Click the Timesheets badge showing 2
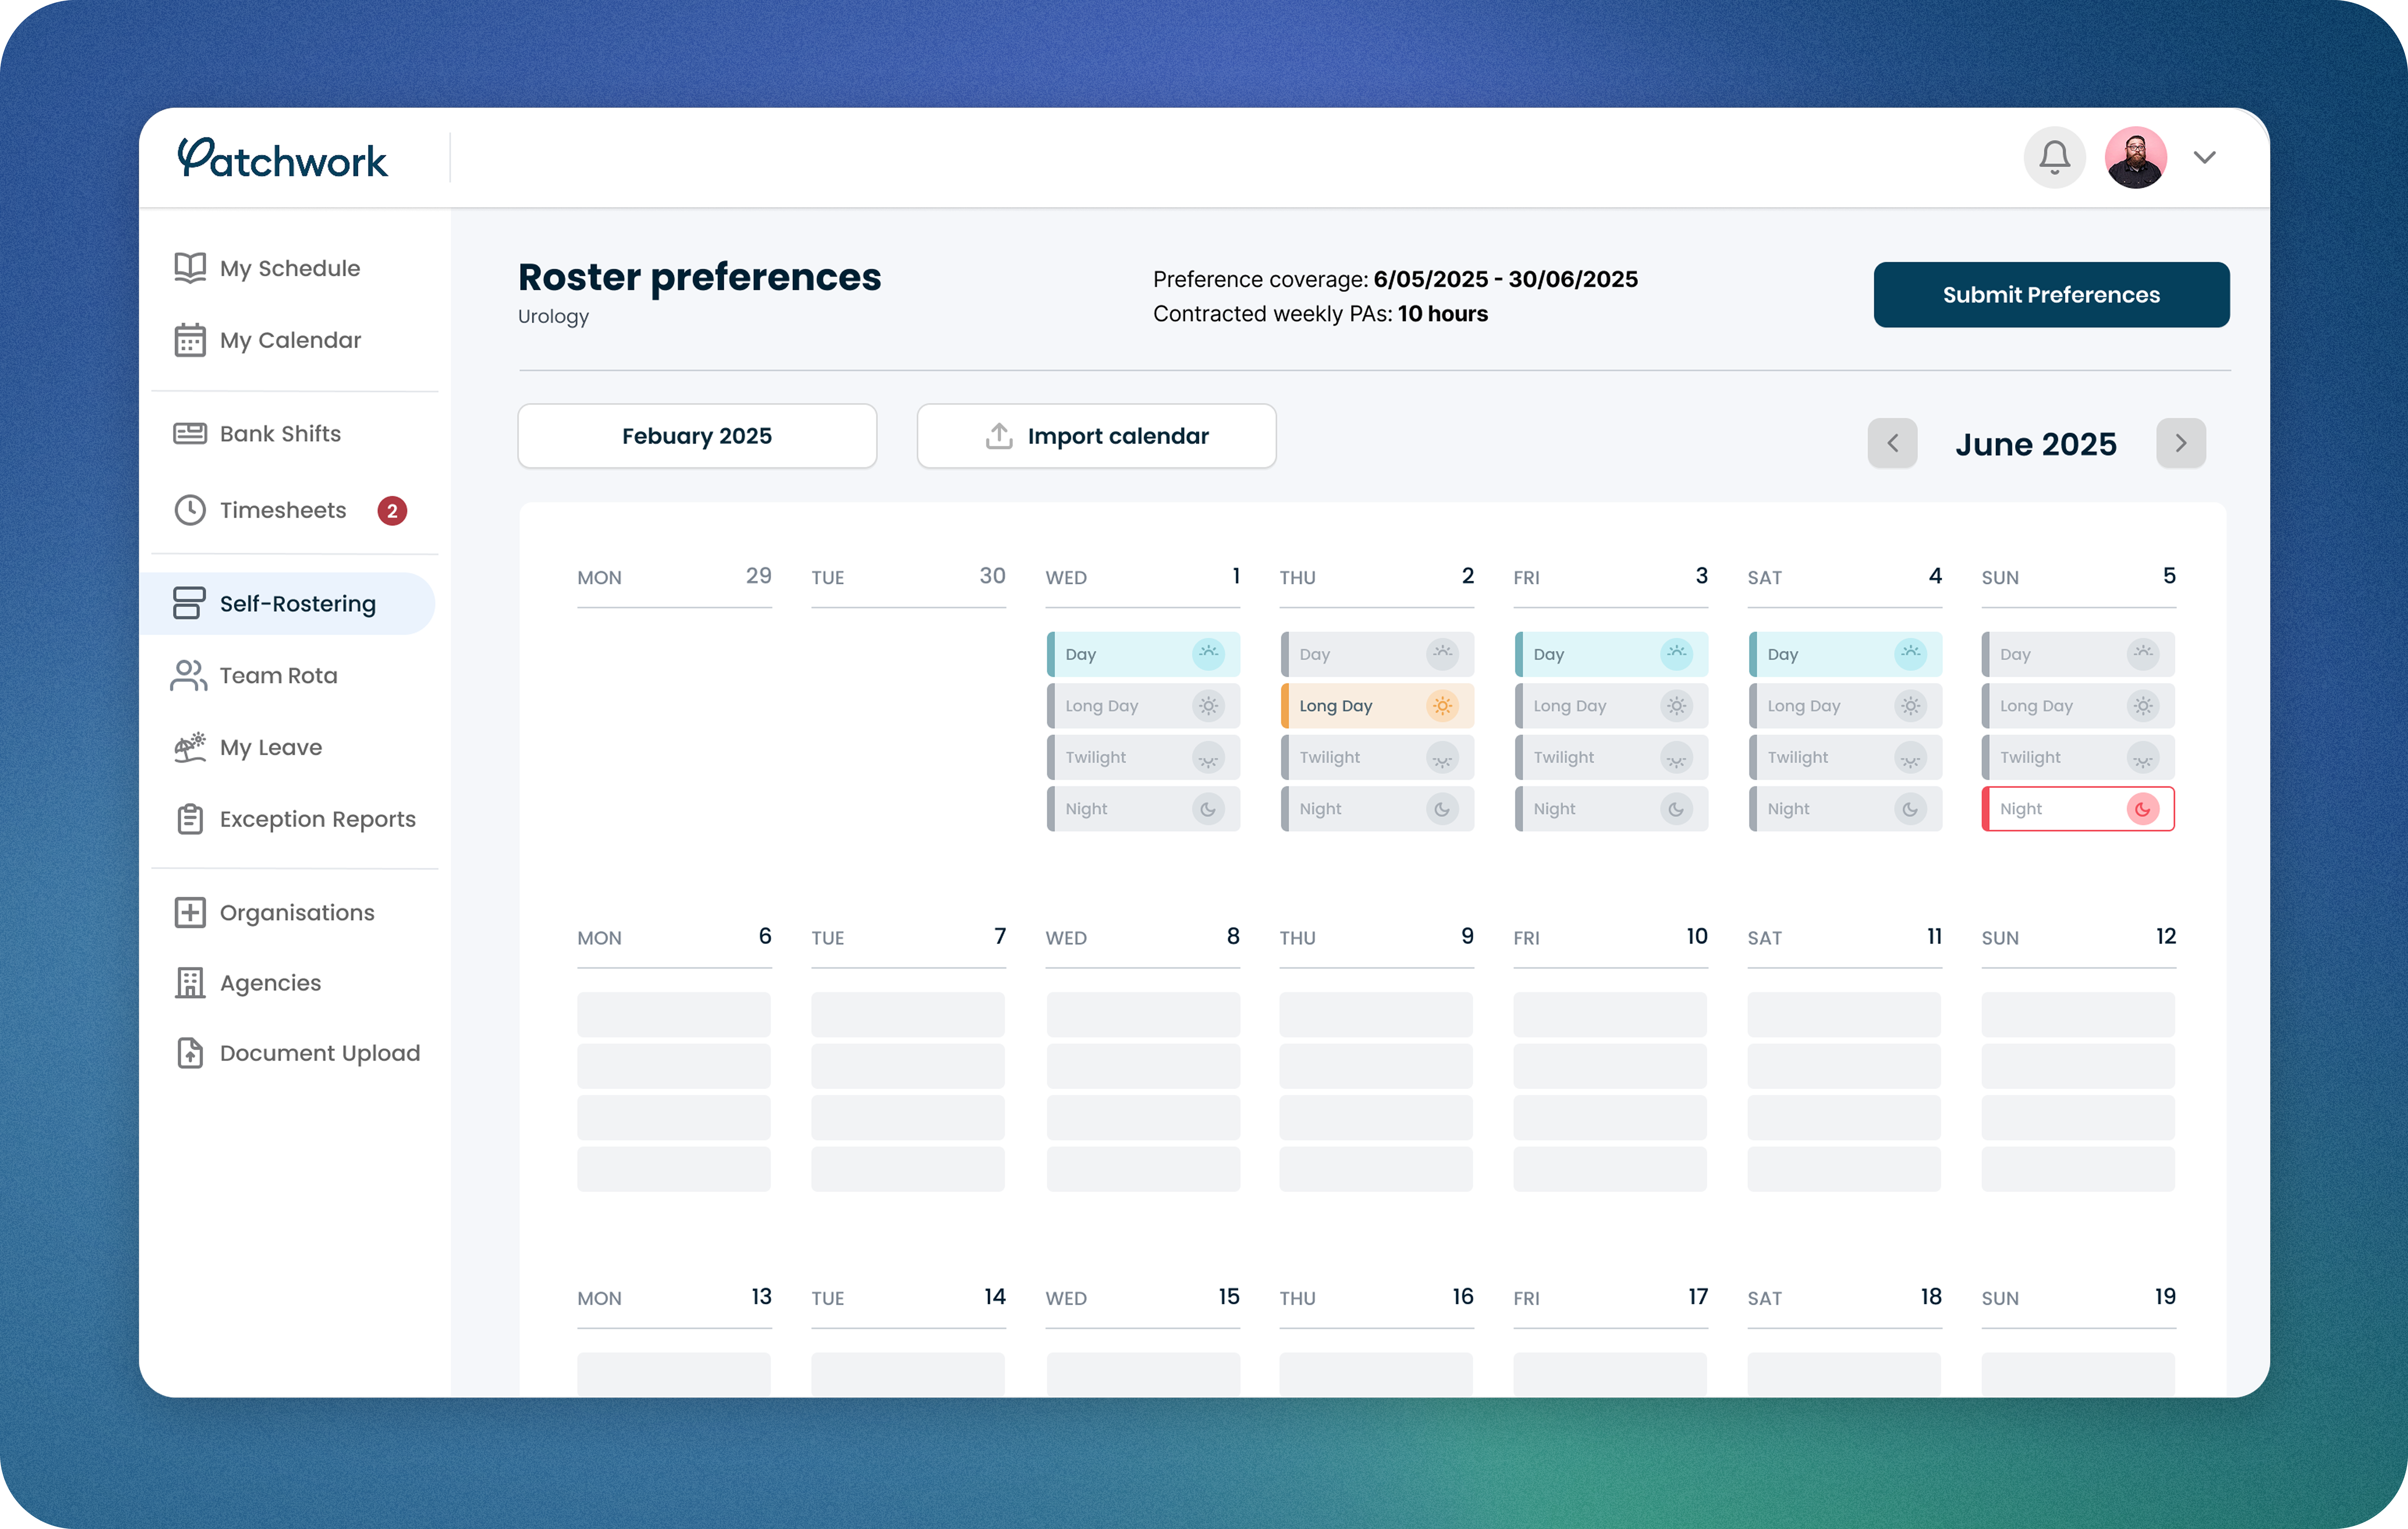The width and height of the screenshot is (2408, 1529). pos(392,511)
